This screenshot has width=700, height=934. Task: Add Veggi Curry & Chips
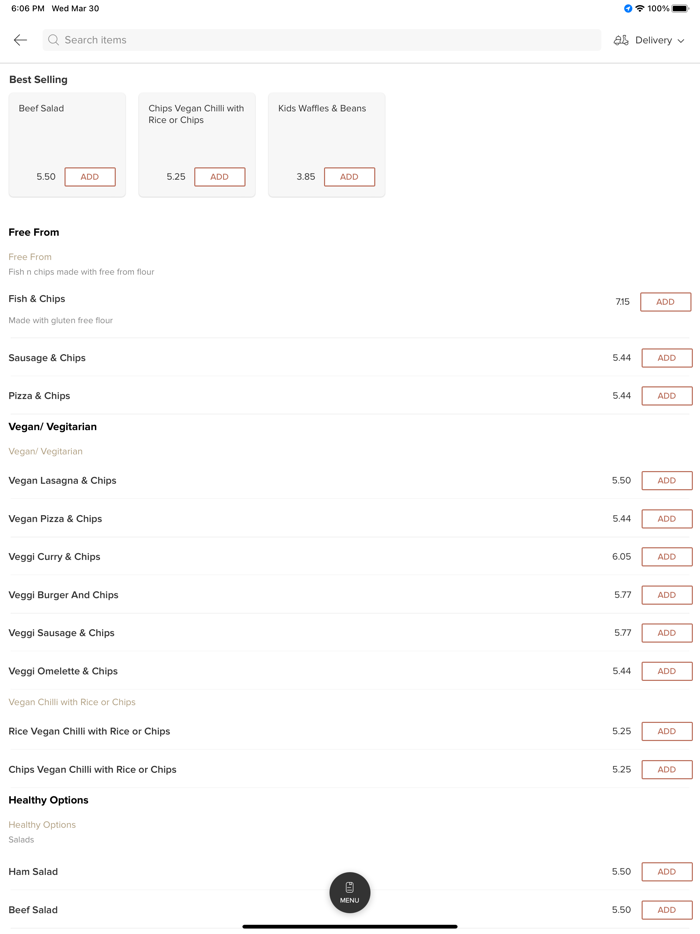(x=666, y=557)
